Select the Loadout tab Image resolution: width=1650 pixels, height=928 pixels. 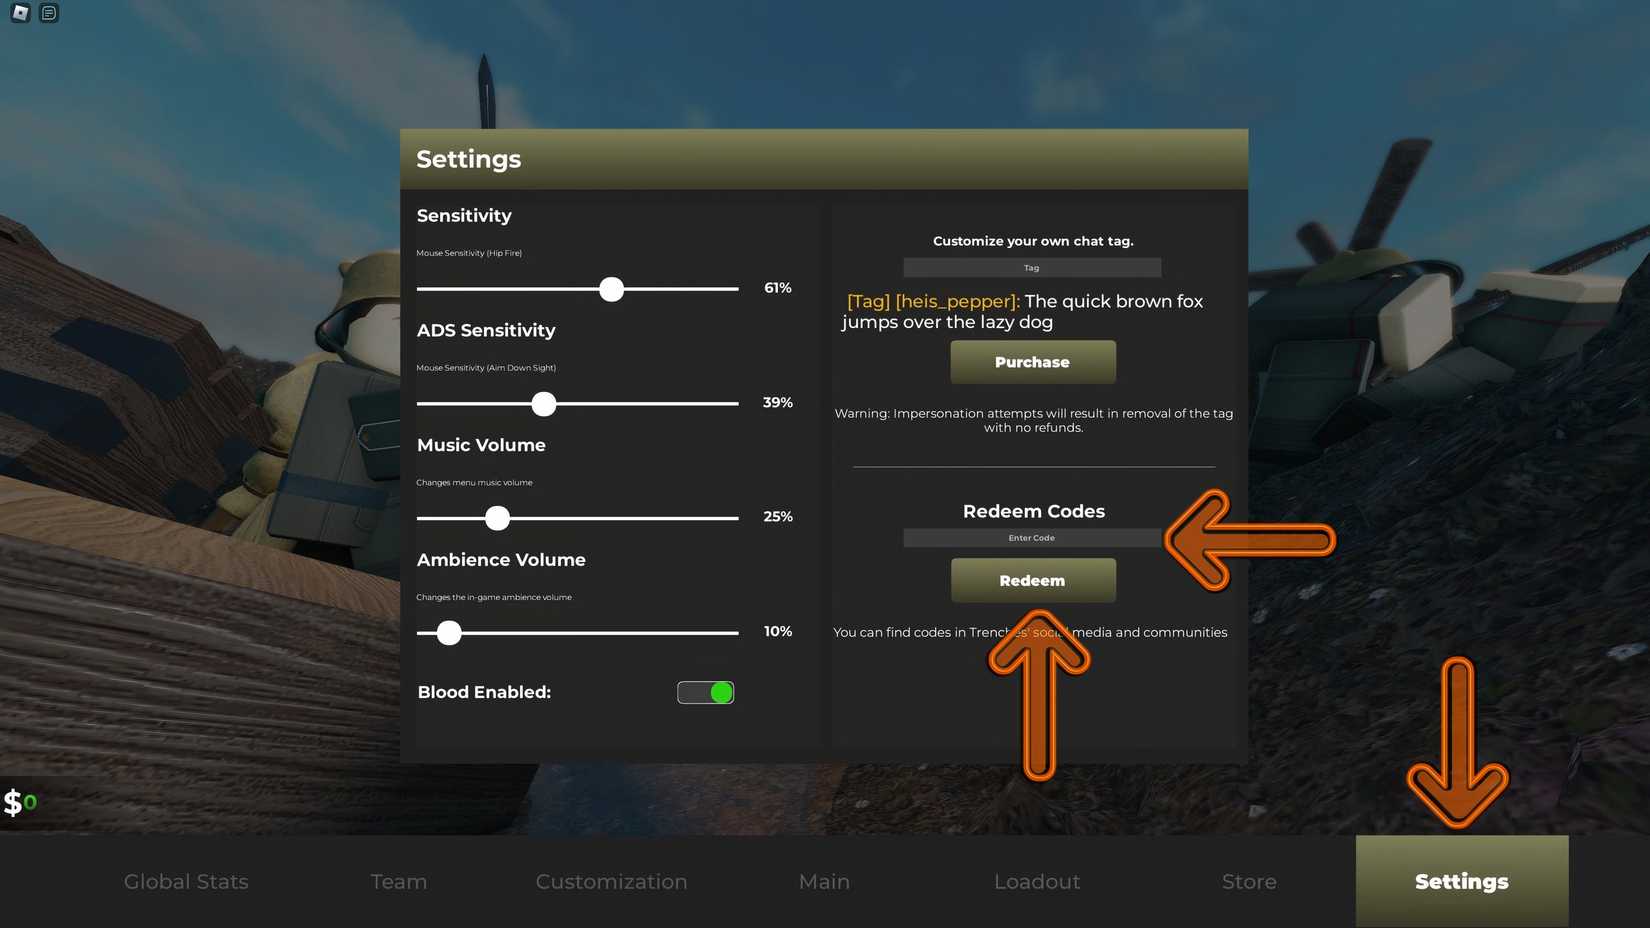click(x=1037, y=882)
